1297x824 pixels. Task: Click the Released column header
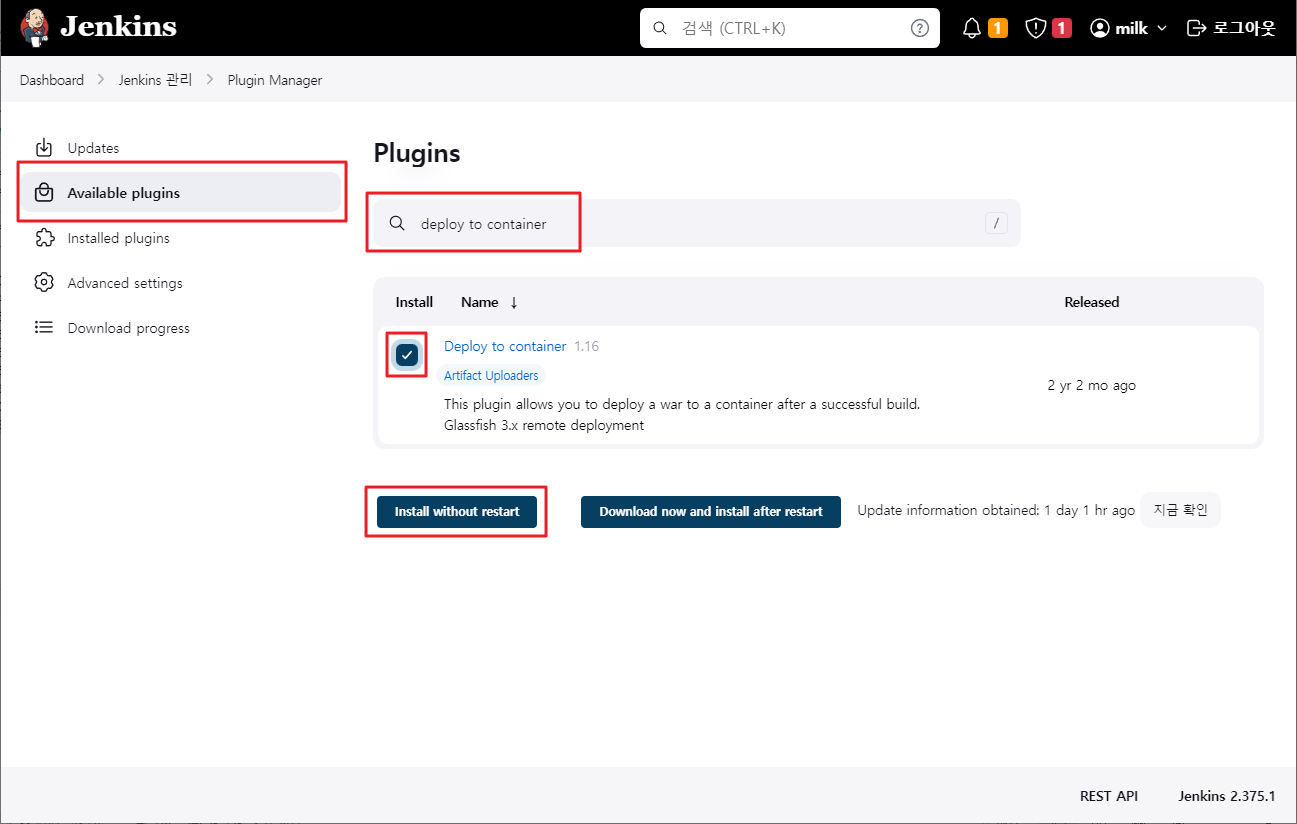coord(1092,302)
